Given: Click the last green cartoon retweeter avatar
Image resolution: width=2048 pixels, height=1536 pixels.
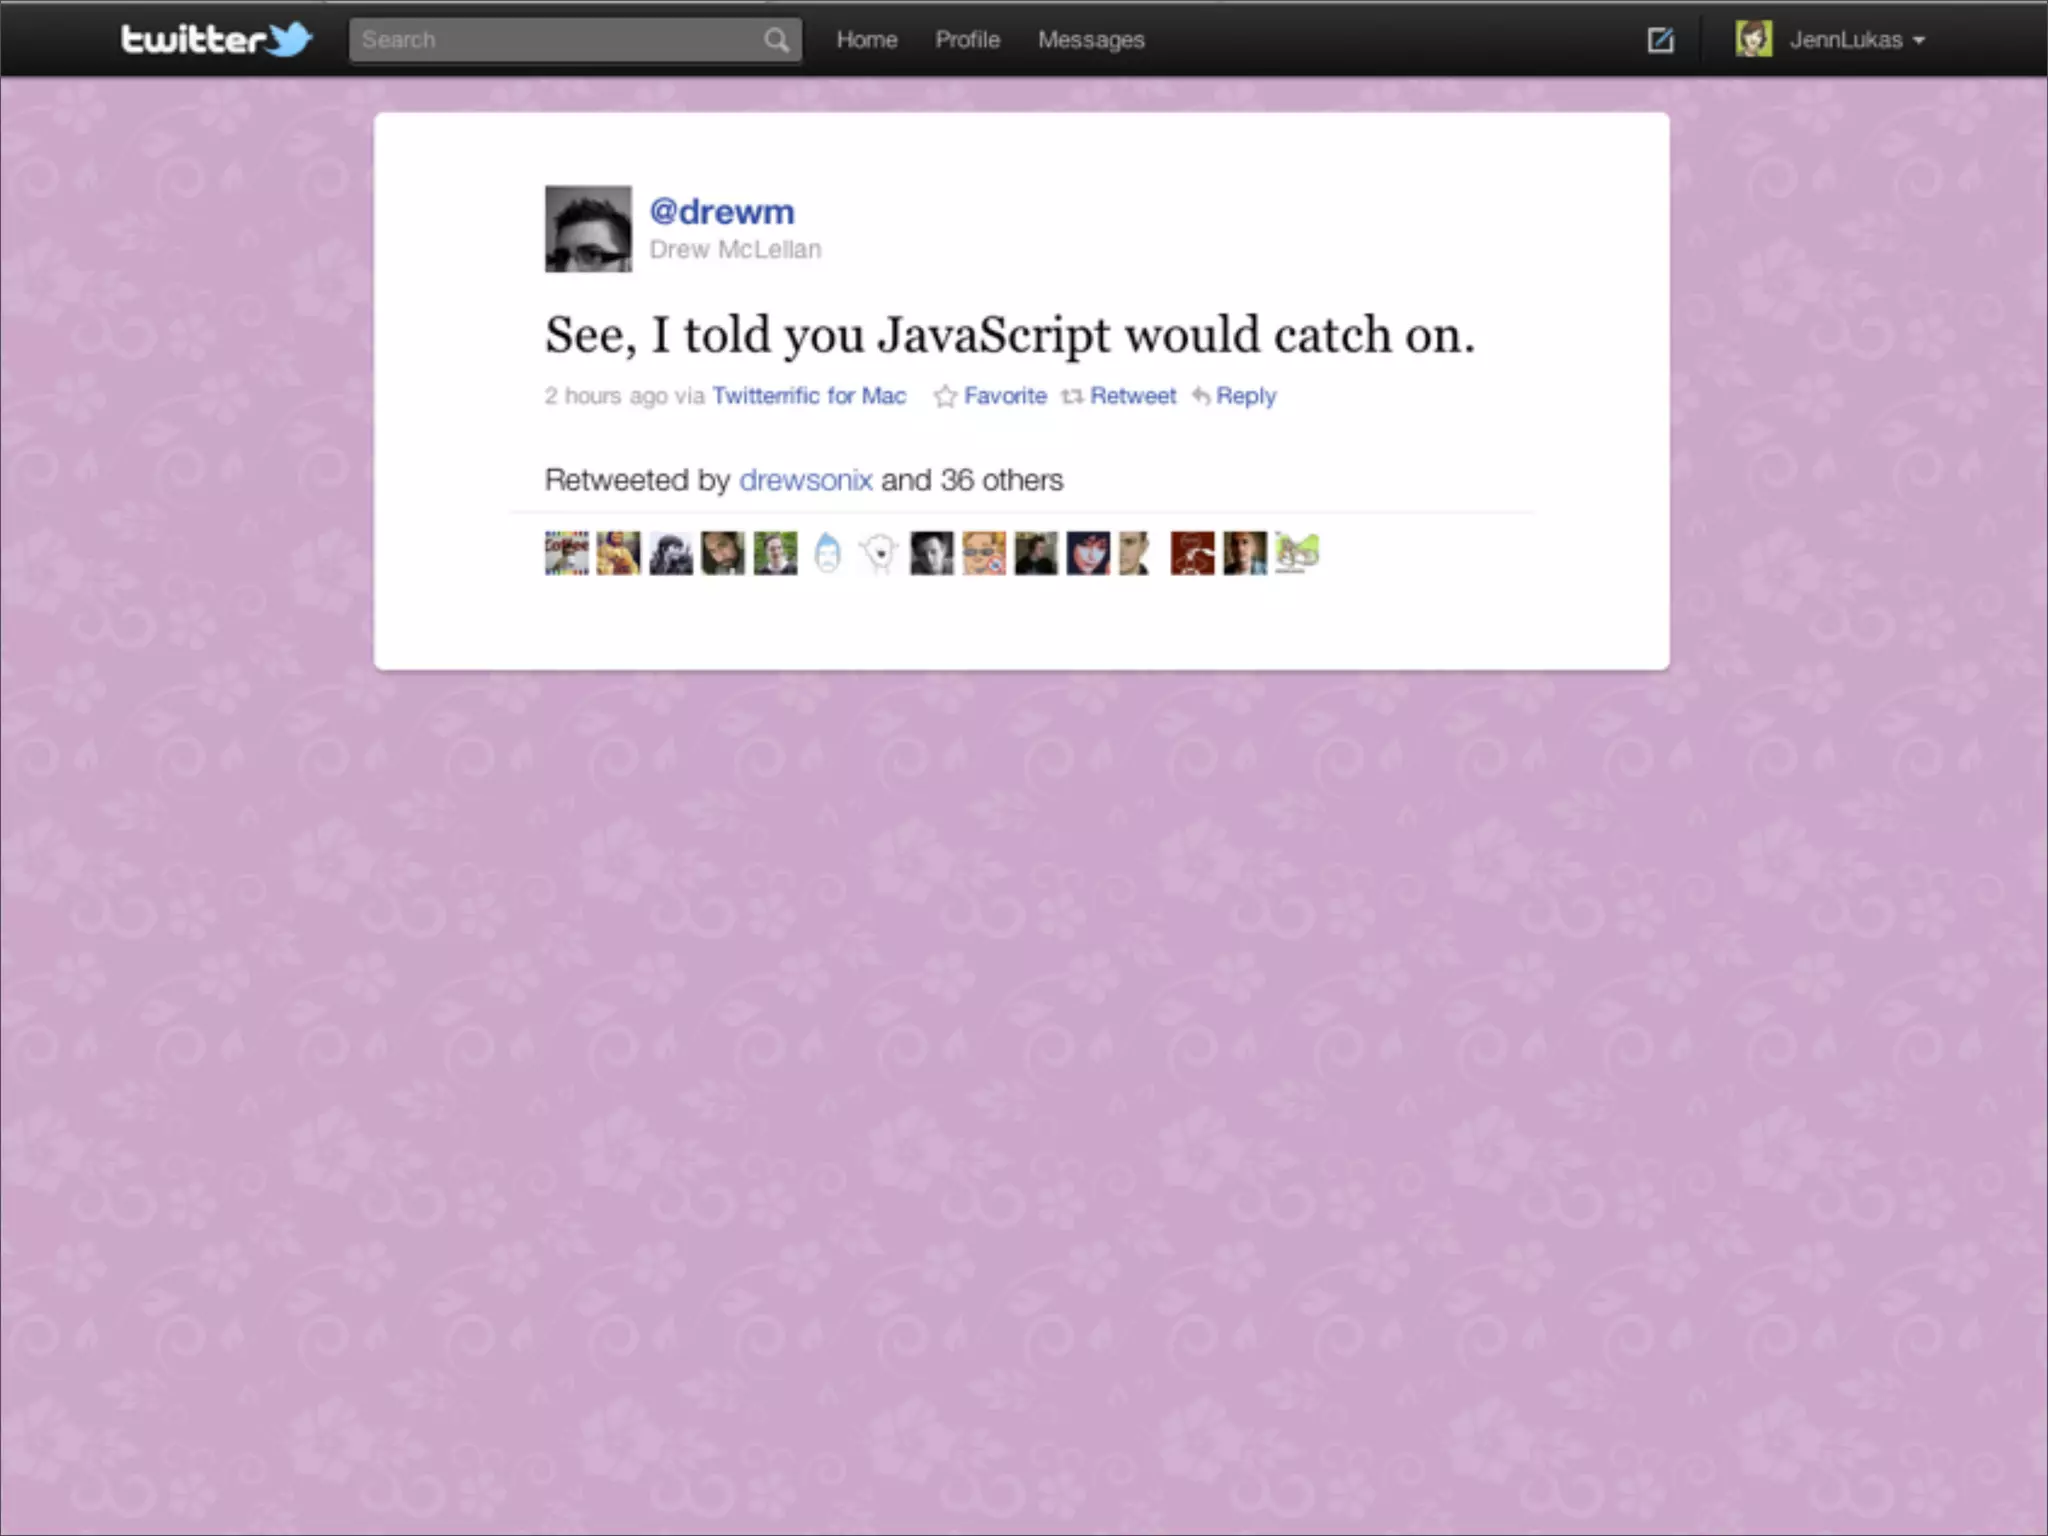Looking at the screenshot, I should (x=1297, y=553).
